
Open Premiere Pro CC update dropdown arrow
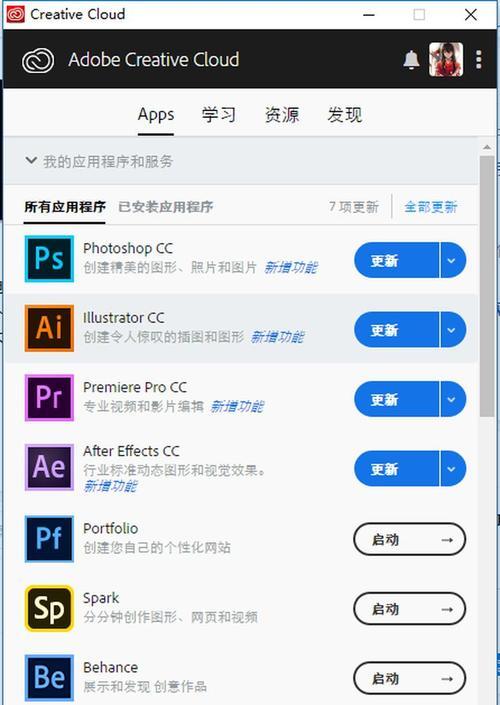[x=452, y=399]
